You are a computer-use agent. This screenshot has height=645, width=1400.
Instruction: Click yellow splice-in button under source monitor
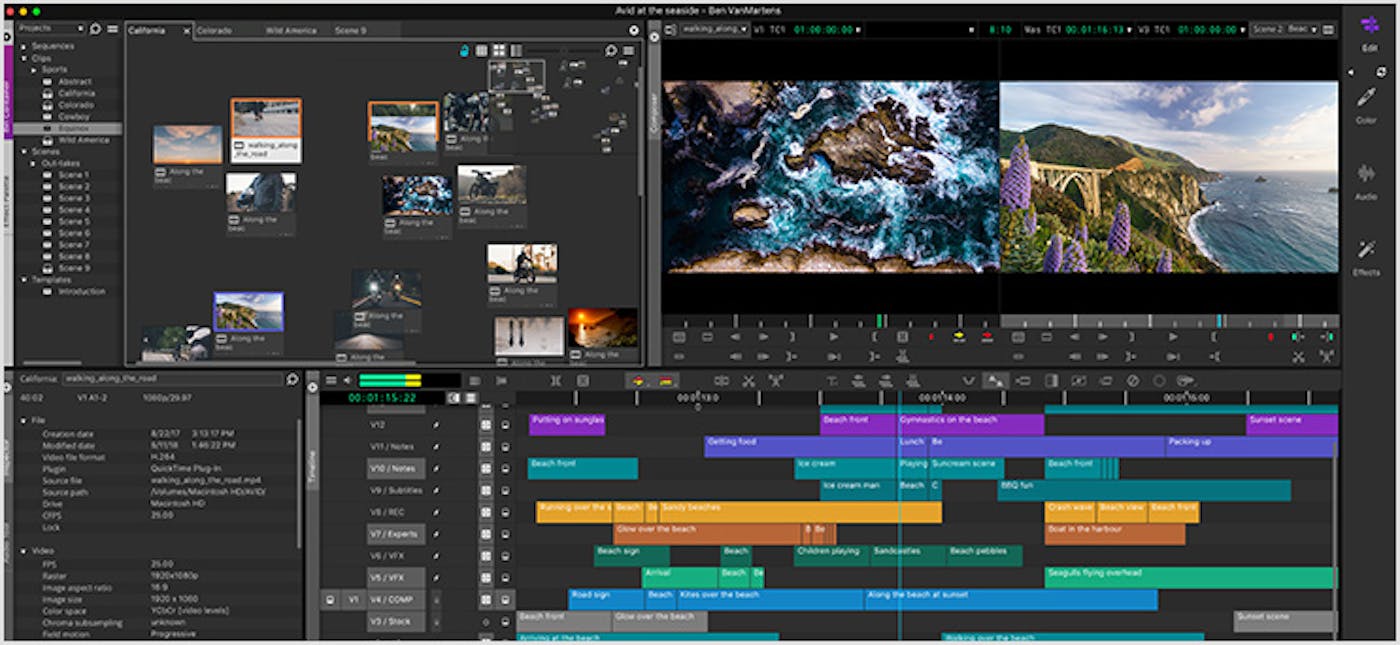[959, 337]
